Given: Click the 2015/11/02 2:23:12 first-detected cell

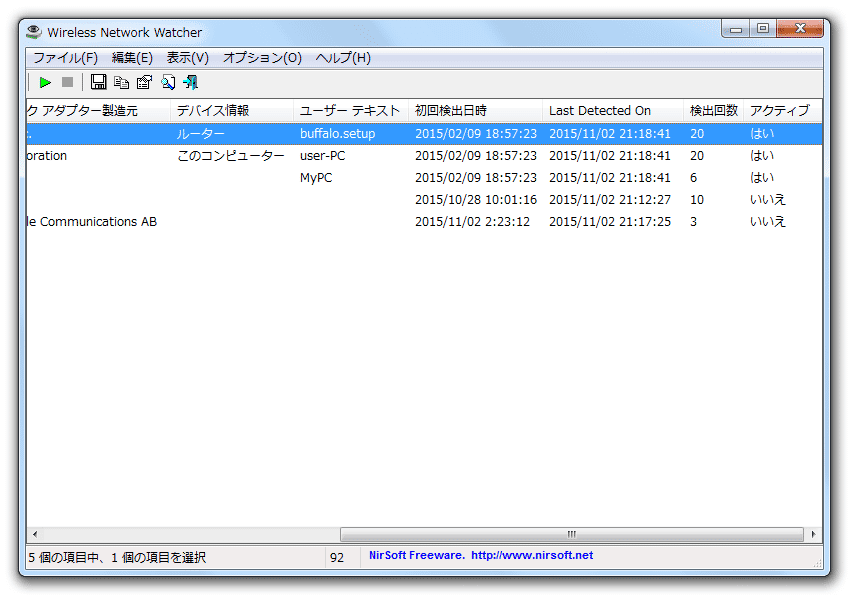Looking at the screenshot, I should click(472, 222).
